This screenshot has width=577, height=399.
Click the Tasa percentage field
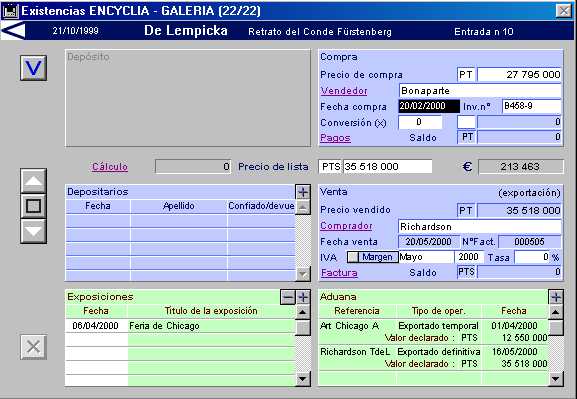click(532, 257)
